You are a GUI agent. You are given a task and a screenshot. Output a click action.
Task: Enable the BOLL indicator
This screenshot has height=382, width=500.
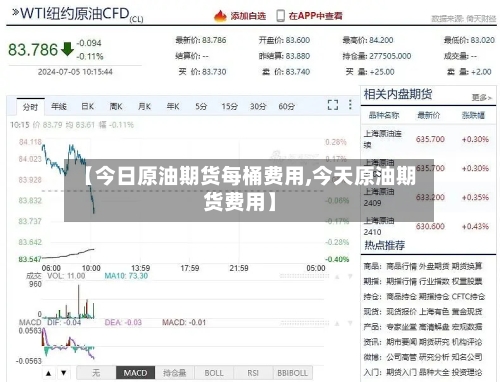coord(214,373)
